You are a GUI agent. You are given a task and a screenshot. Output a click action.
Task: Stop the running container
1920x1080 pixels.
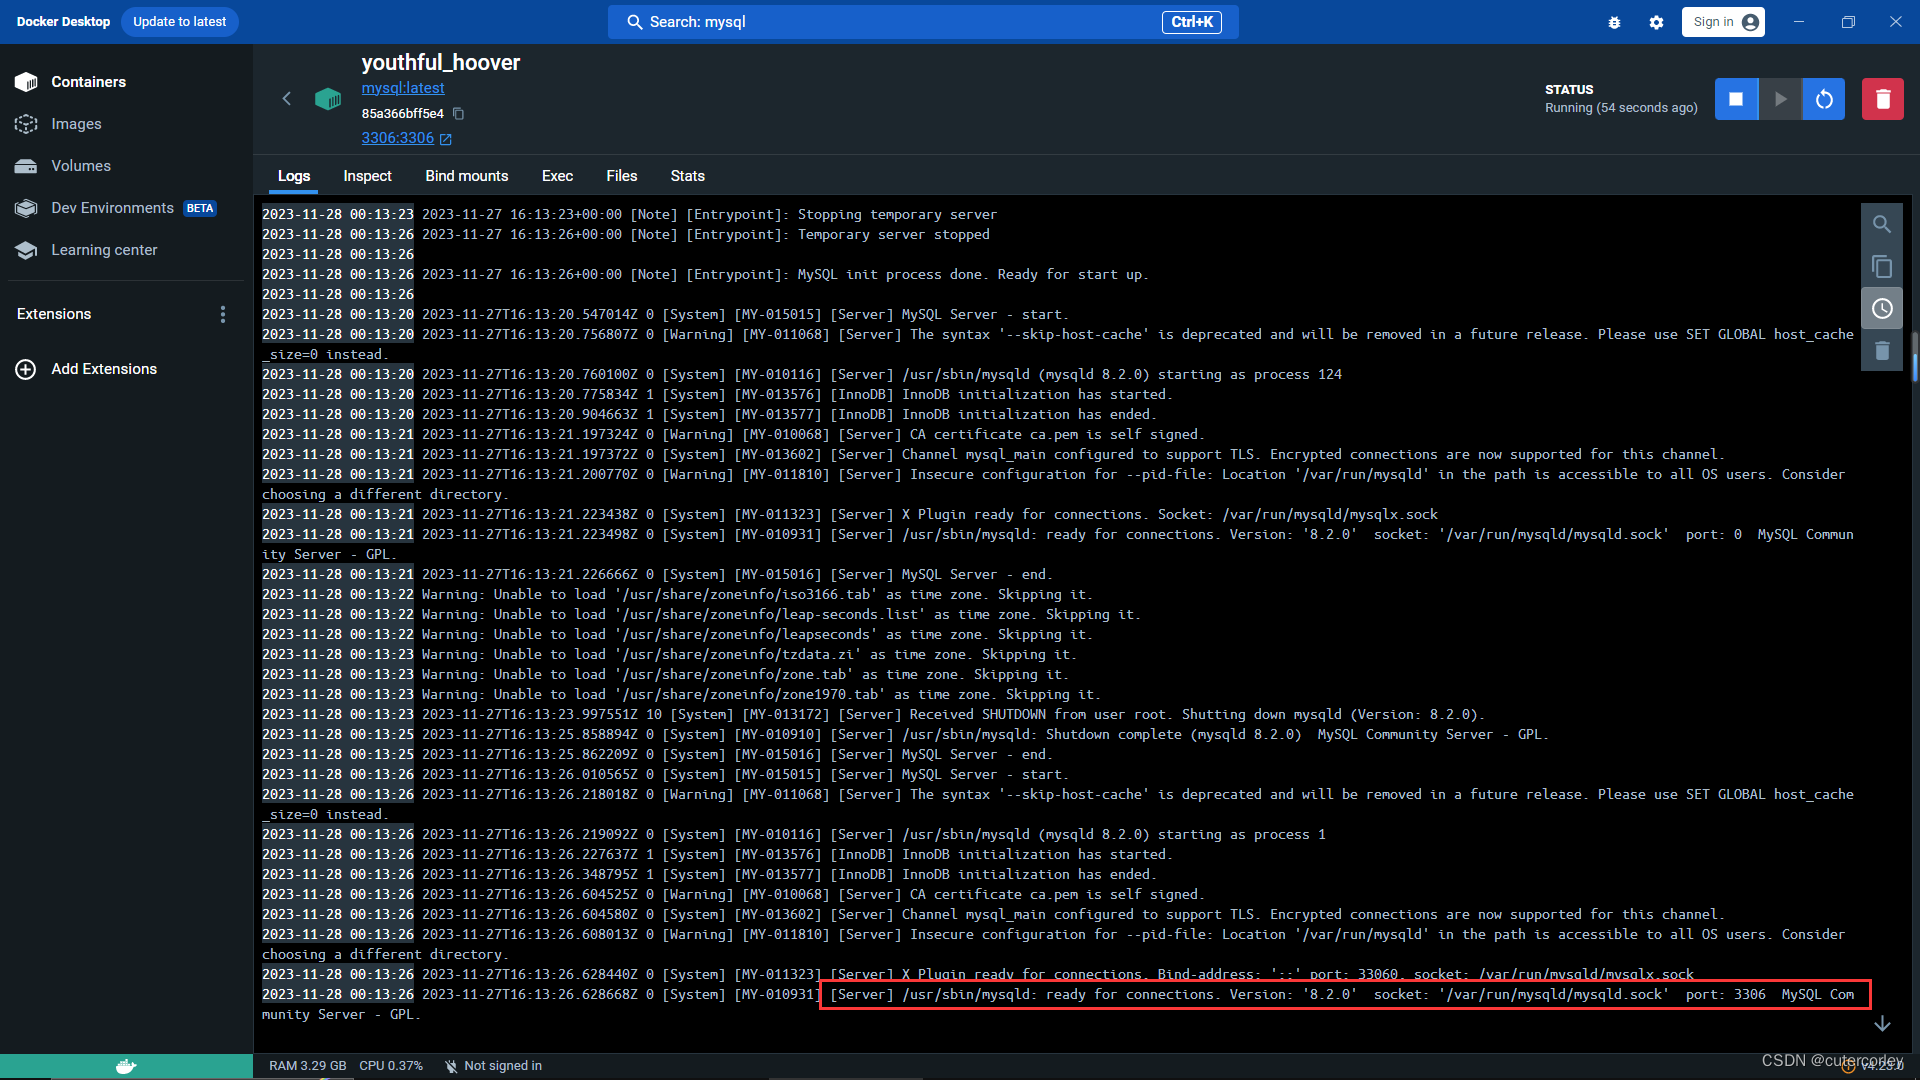(1736, 99)
